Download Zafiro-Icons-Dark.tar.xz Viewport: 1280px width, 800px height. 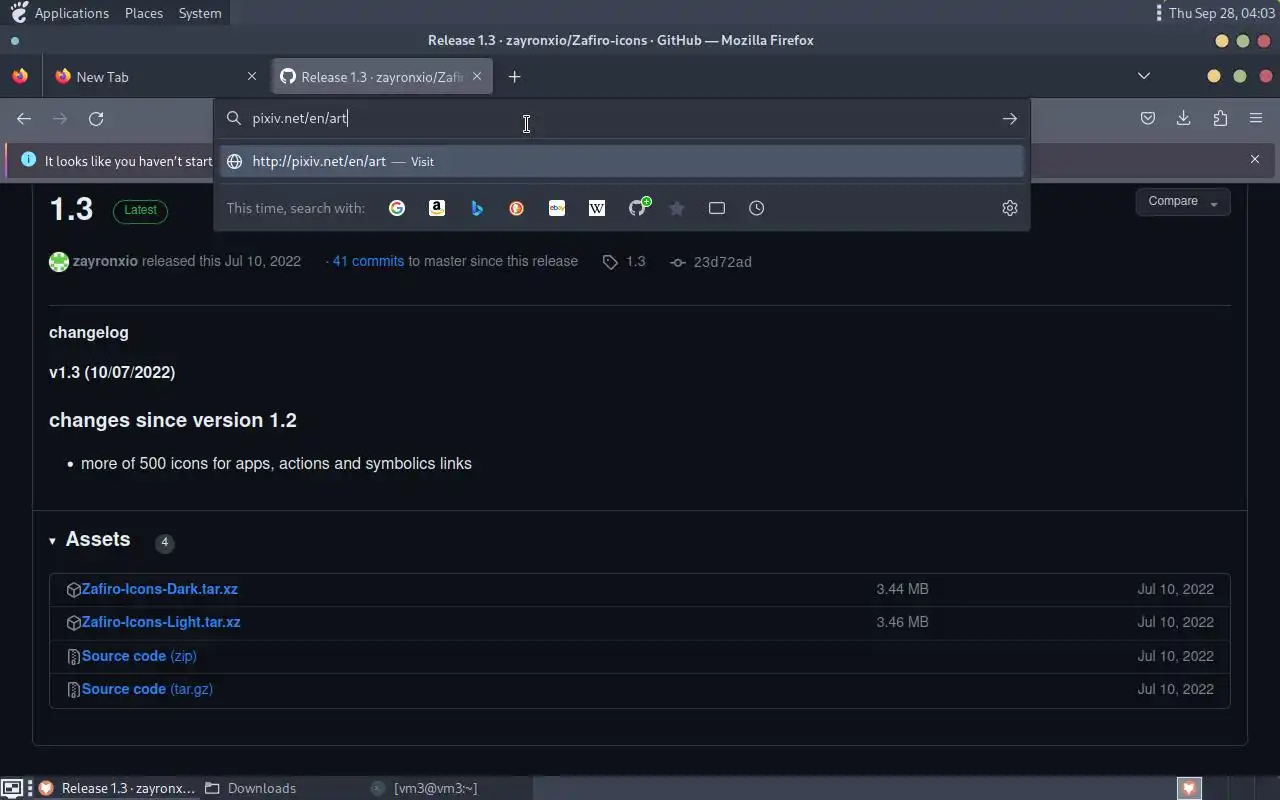pyautogui.click(x=160, y=589)
